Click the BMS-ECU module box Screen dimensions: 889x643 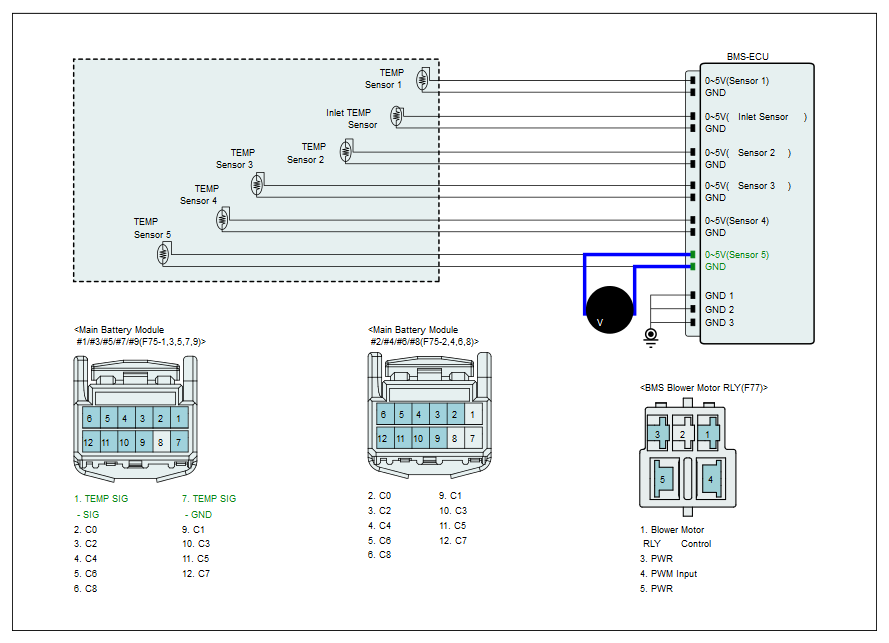[x=757, y=203]
